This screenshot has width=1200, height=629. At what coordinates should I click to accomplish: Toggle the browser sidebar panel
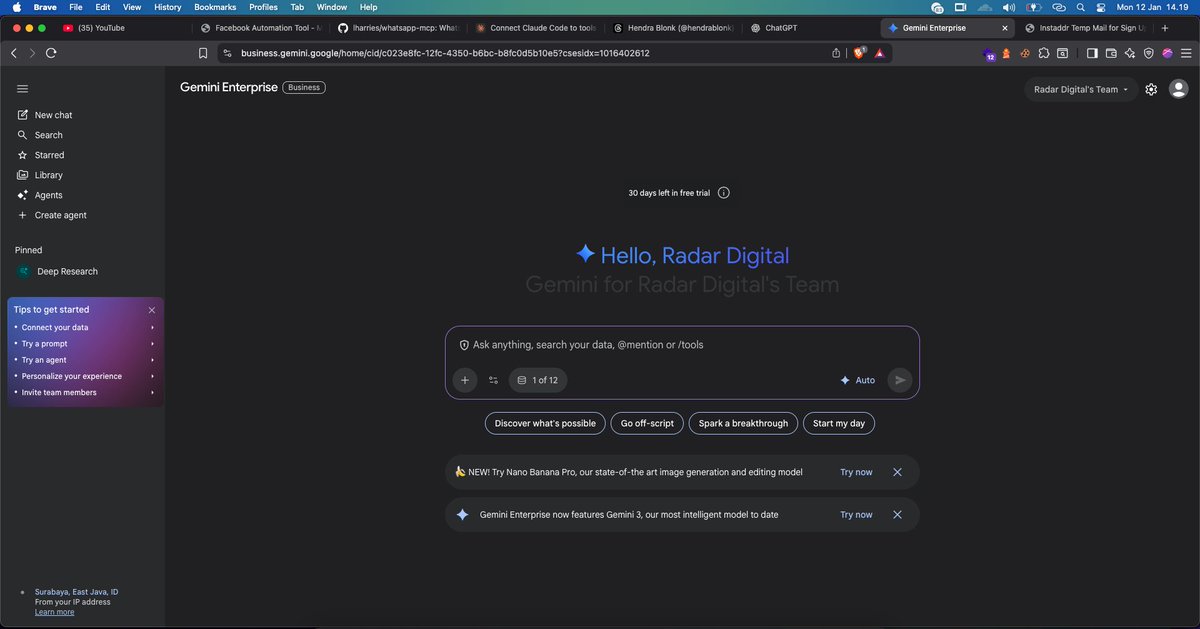coord(1092,53)
